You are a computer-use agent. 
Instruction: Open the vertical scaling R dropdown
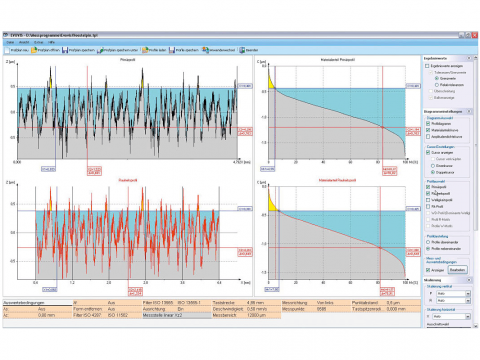(468, 301)
